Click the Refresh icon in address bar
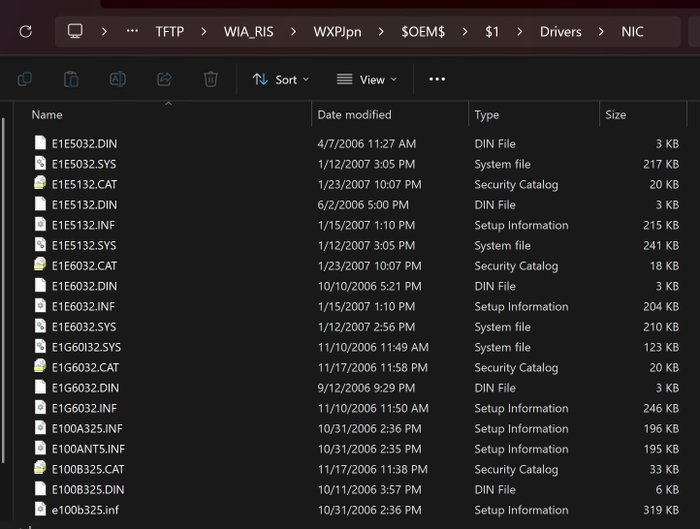This screenshot has width=700, height=529. click(26, 31)
